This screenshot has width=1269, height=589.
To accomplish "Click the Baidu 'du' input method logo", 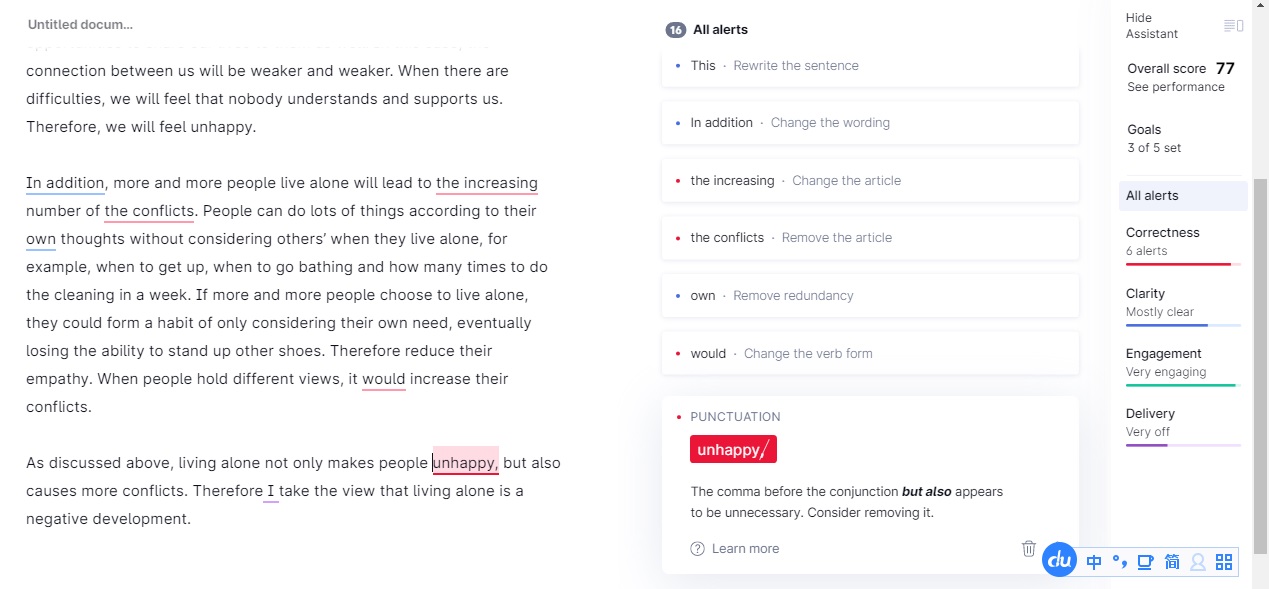I will (x=1059, y=561).
